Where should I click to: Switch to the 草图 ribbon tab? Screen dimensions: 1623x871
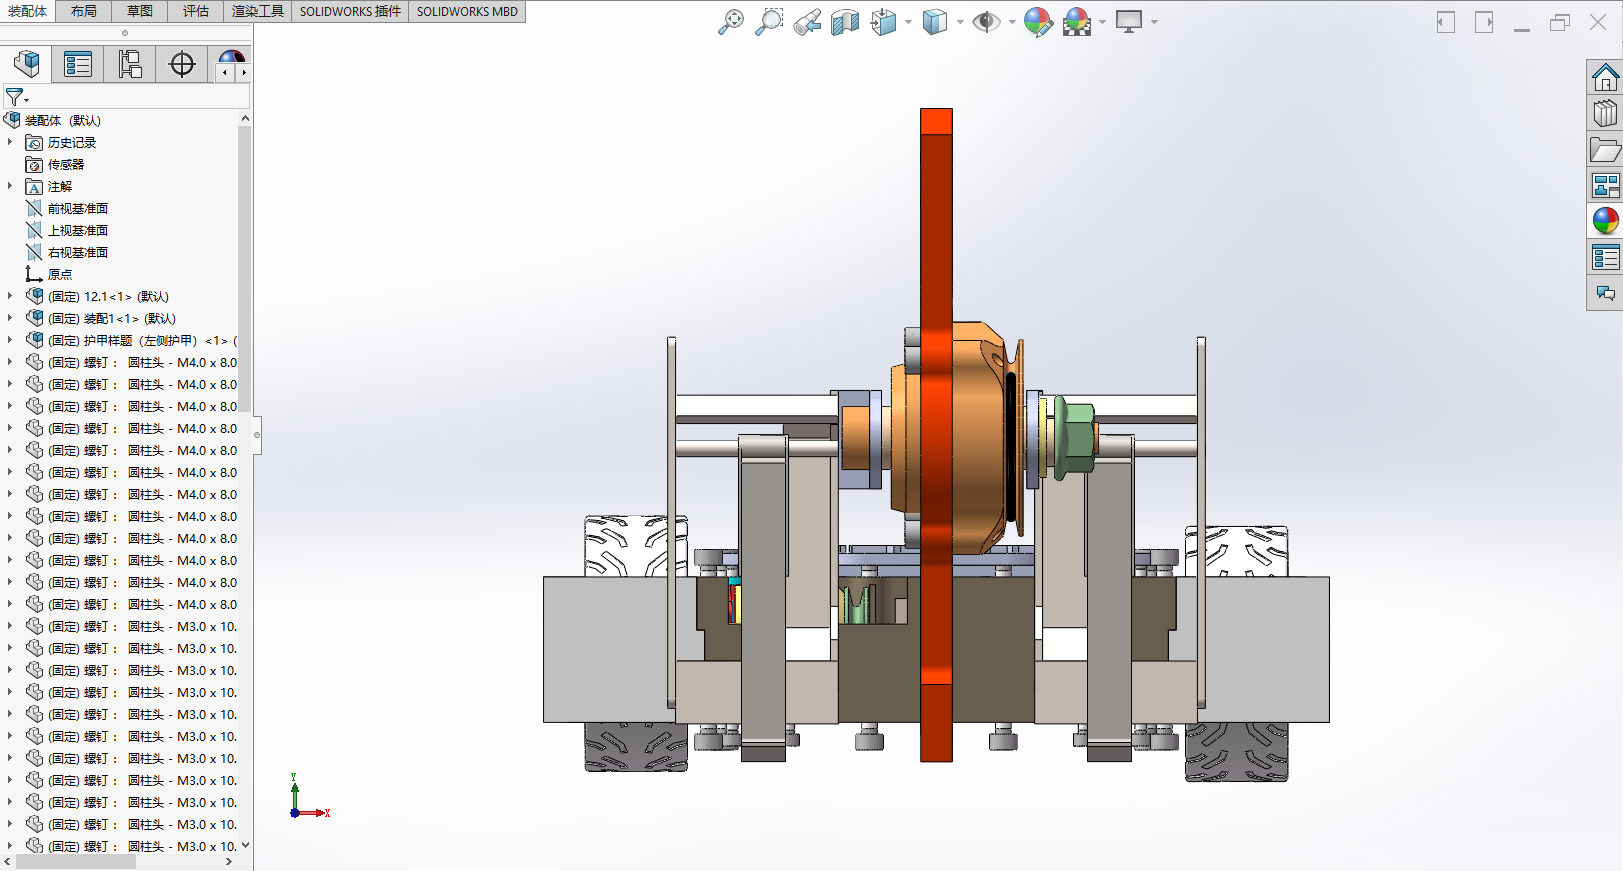(x=140, y=11)
